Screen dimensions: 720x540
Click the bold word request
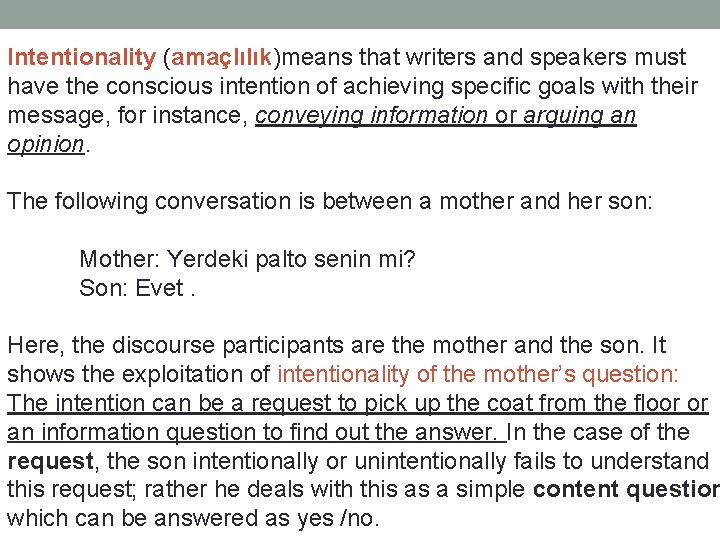pyautogui.click(x=51, y=461)
